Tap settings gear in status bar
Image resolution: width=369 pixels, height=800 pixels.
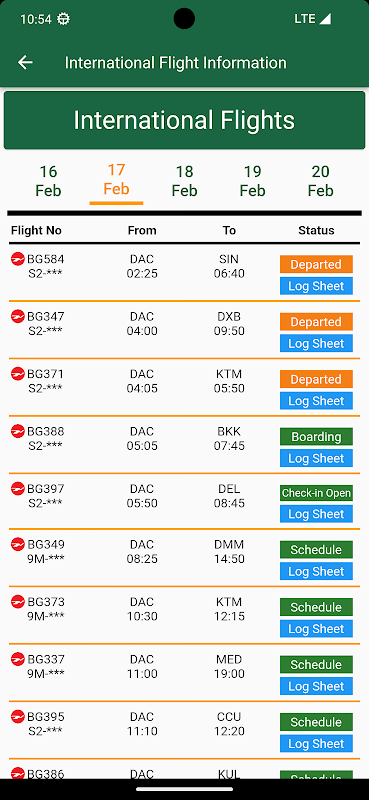click(64, 19)
